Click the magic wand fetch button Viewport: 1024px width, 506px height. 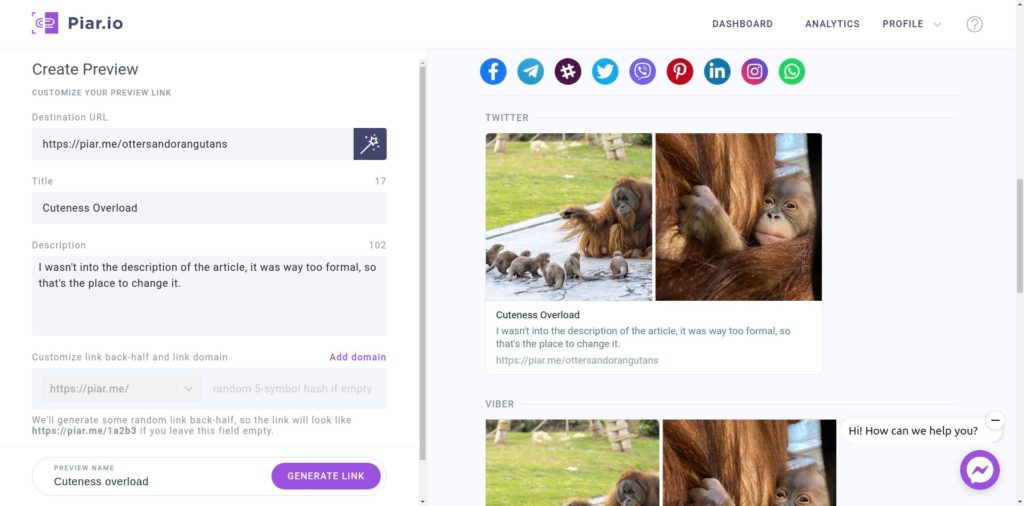click(x=370, y=144)
